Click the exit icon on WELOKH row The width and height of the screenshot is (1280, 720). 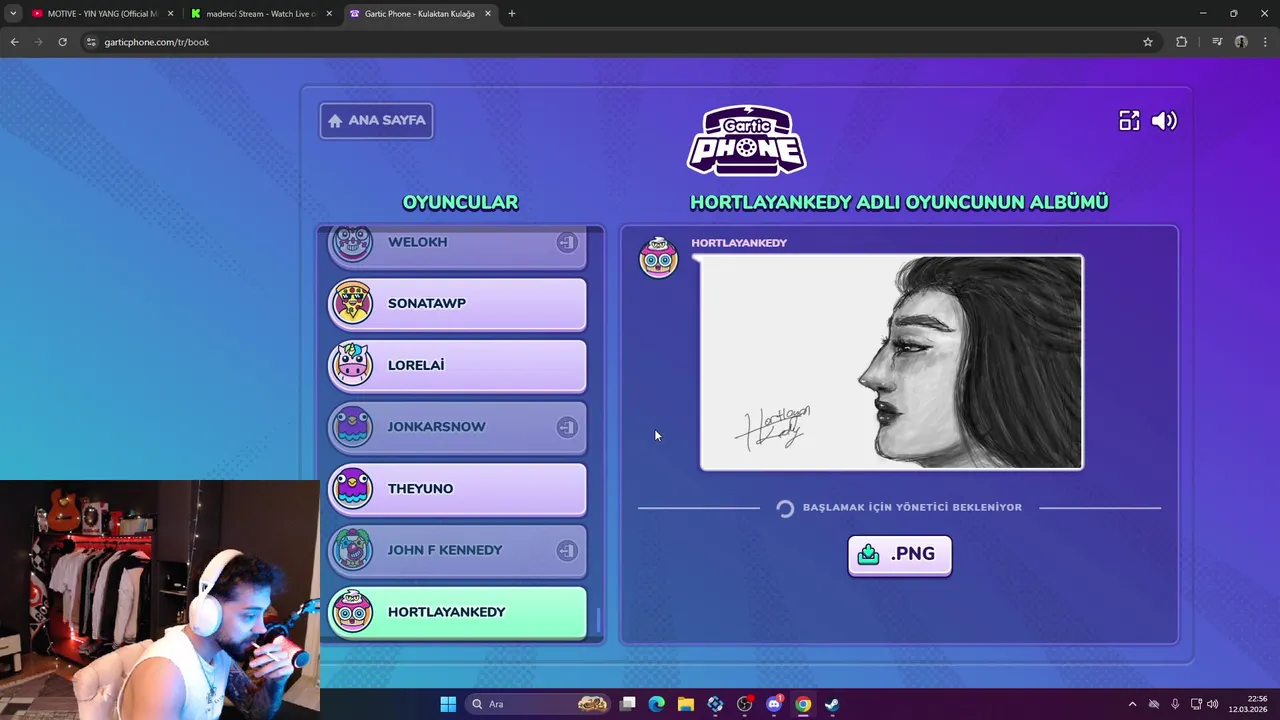pyautogui.click(x=567, y=242)
